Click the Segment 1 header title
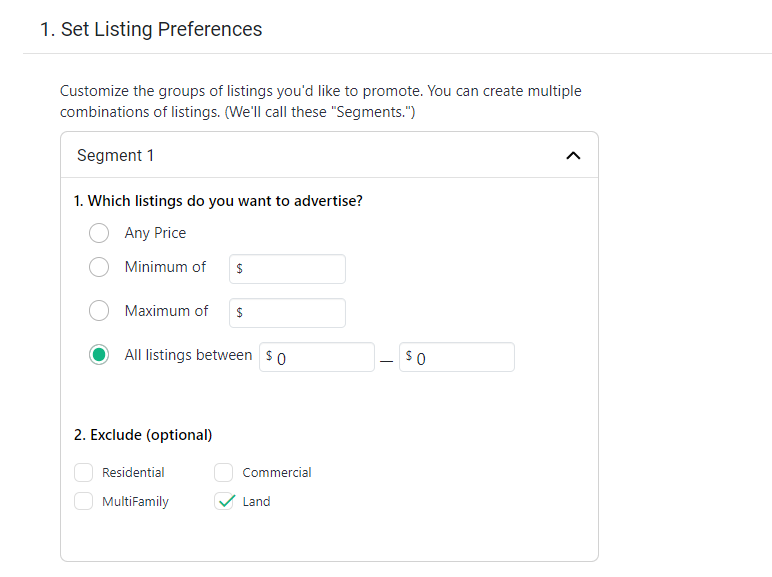 click(115, 156)
